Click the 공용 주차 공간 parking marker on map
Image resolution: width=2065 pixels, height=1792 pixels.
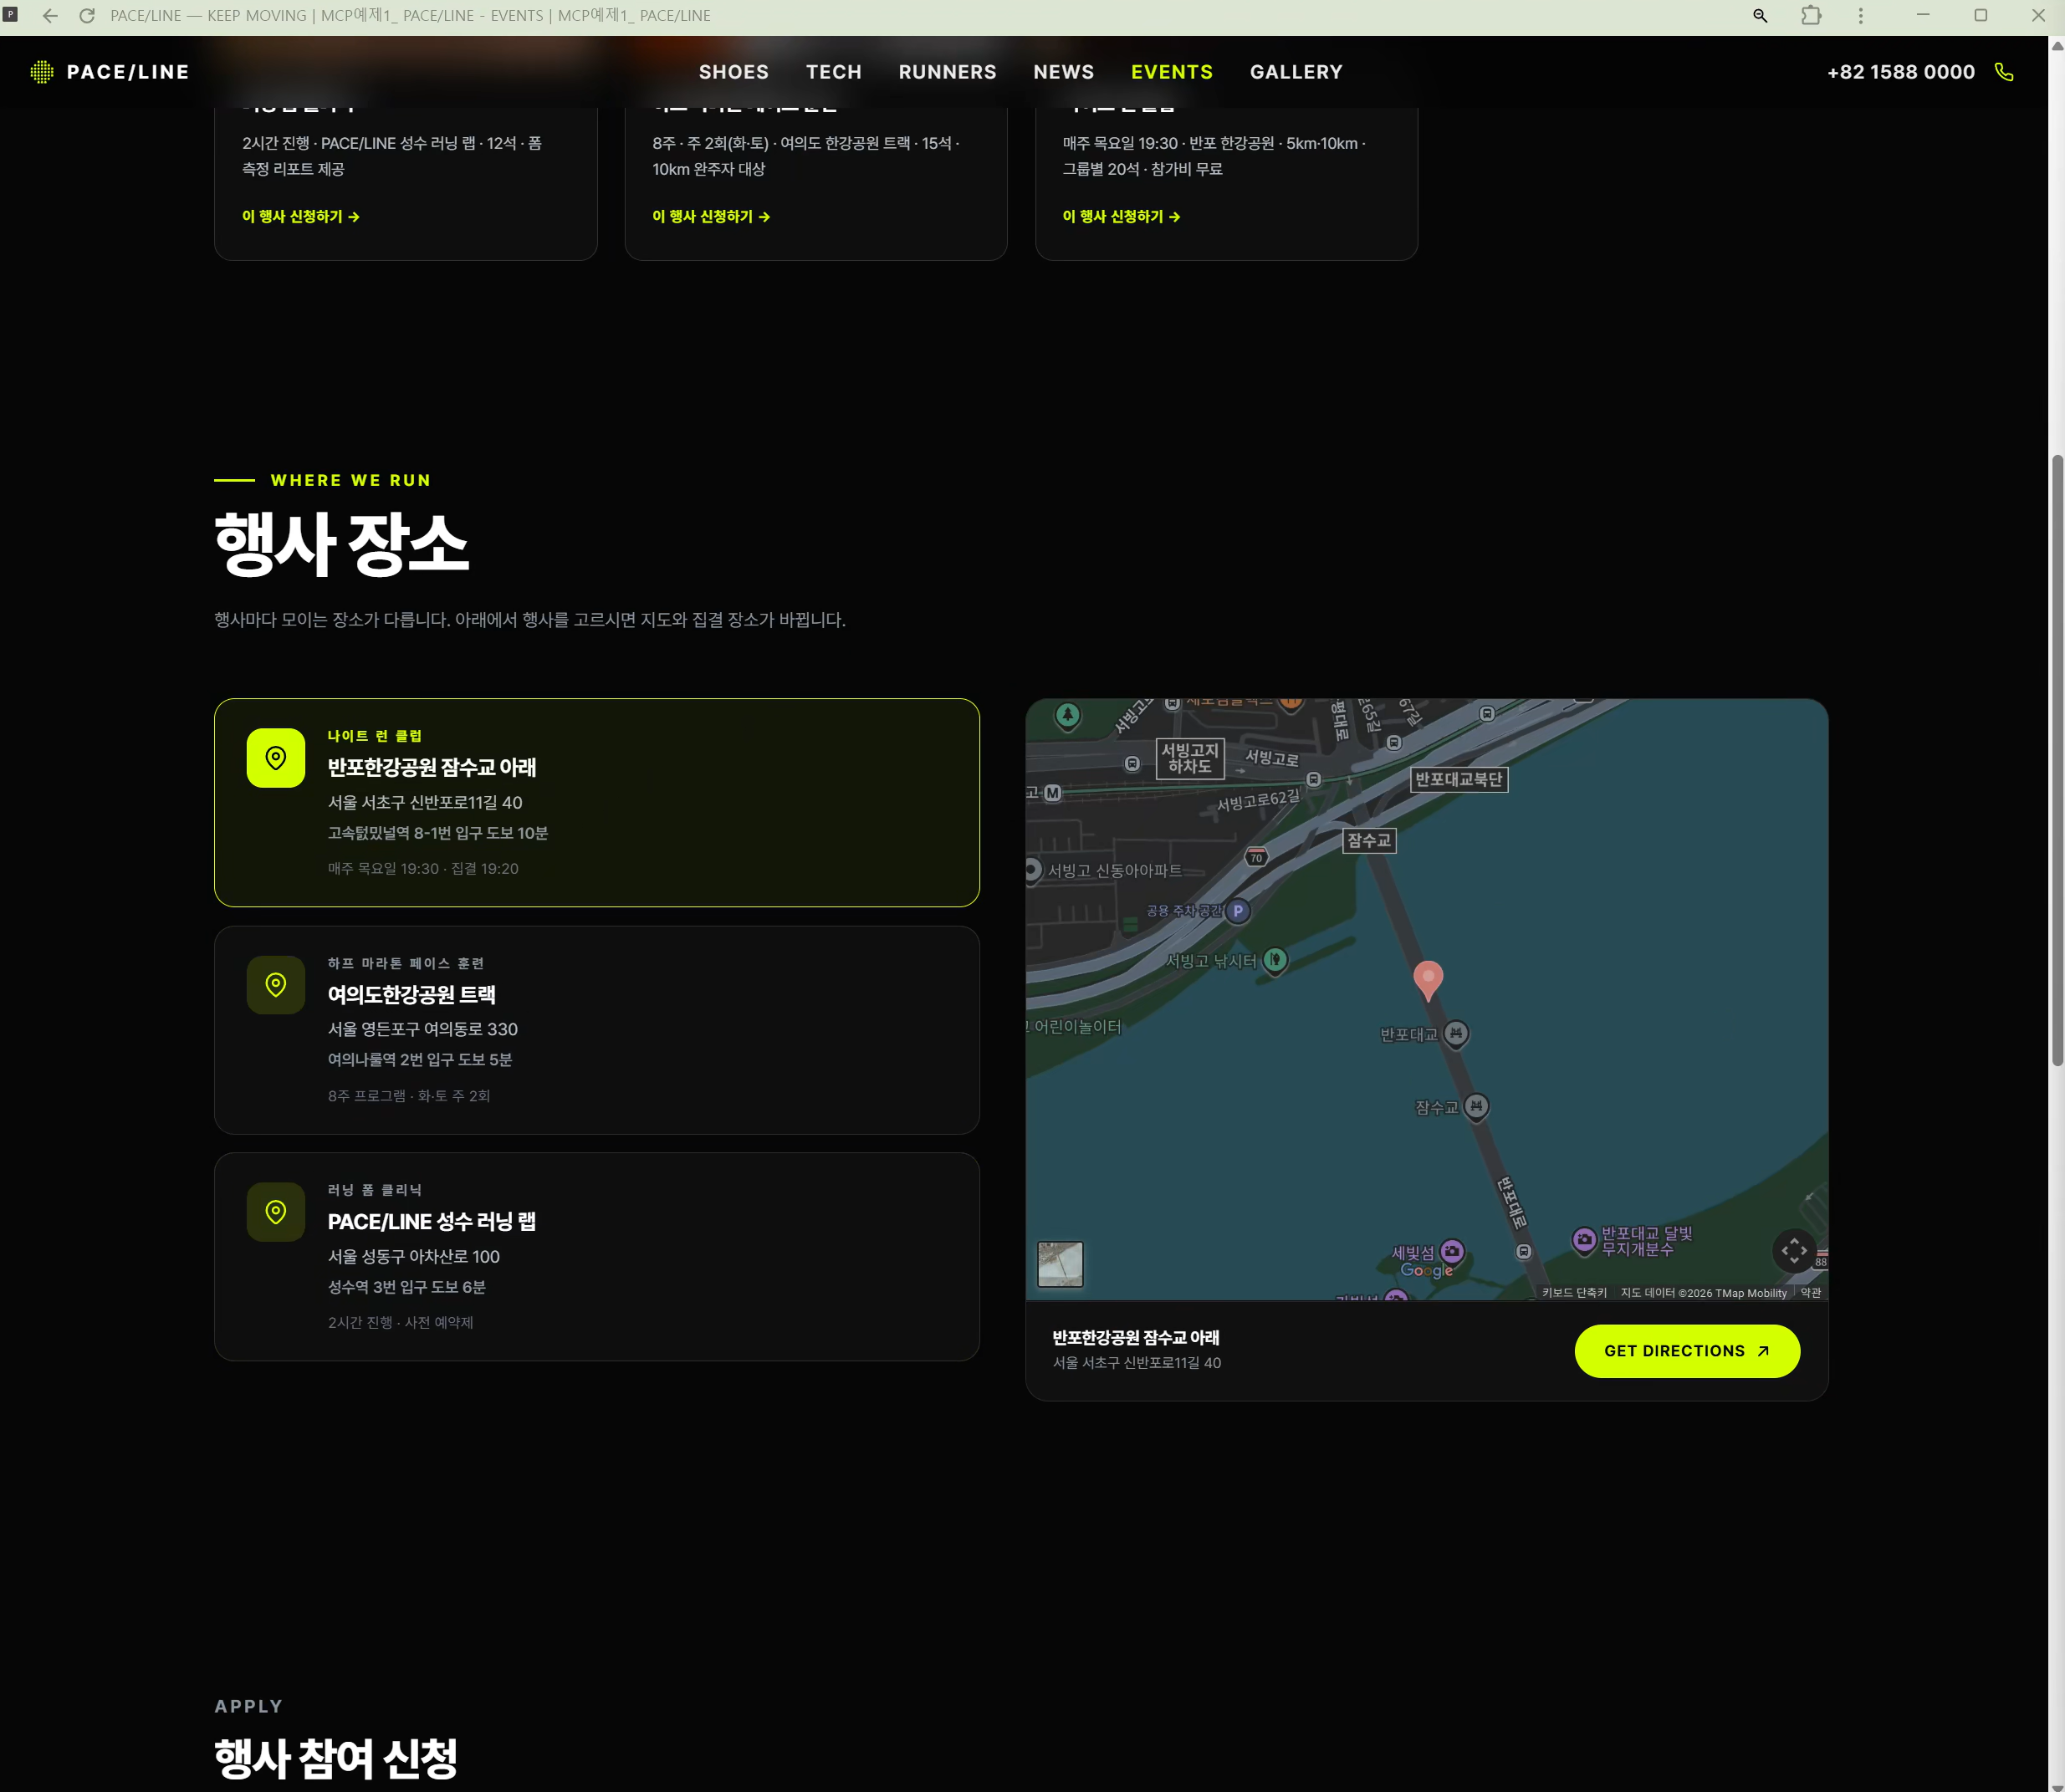tap(1238, 911)
